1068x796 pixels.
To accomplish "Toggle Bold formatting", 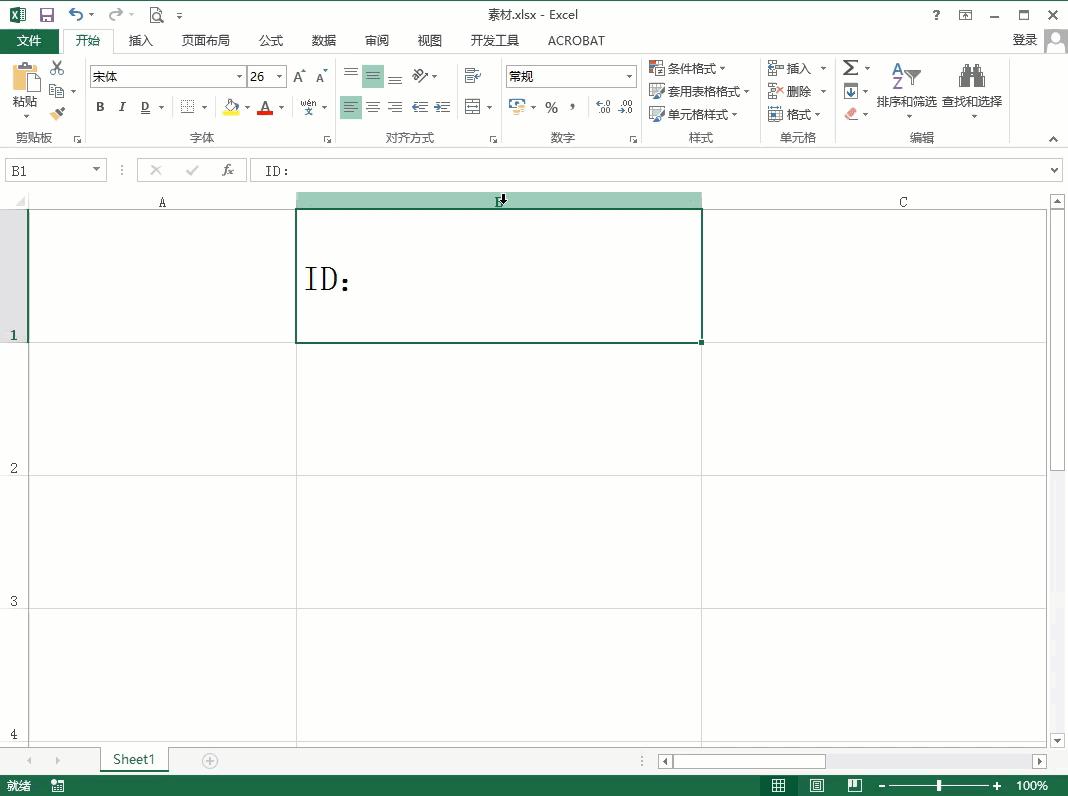I will click(100, 107).
